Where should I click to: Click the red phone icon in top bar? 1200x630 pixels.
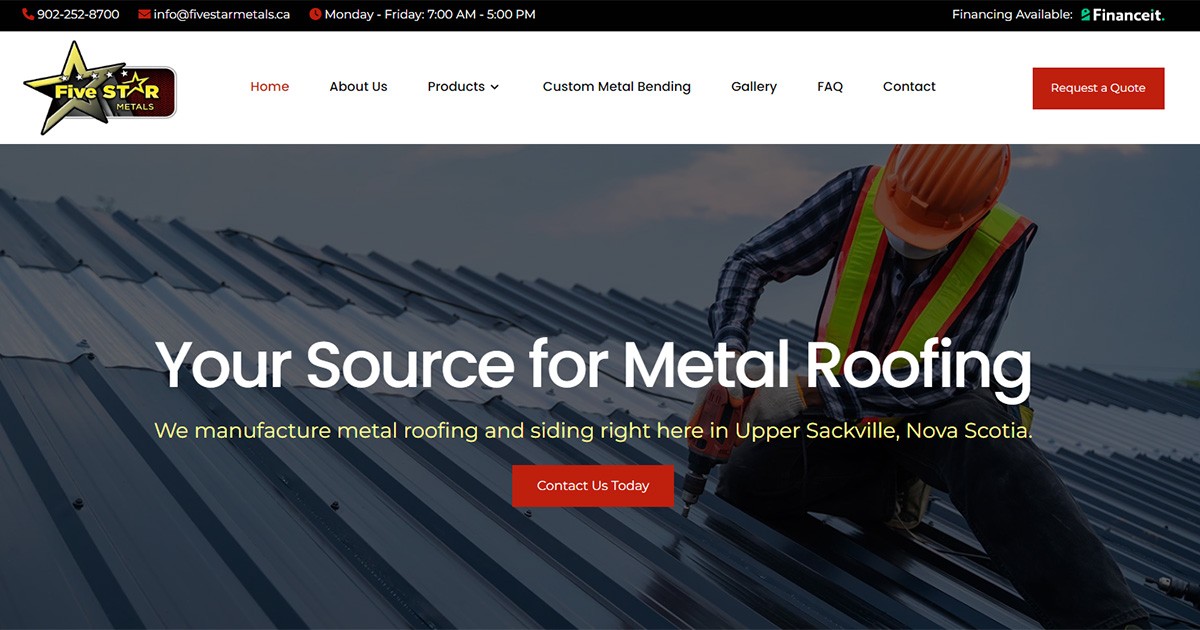[29, 14]
